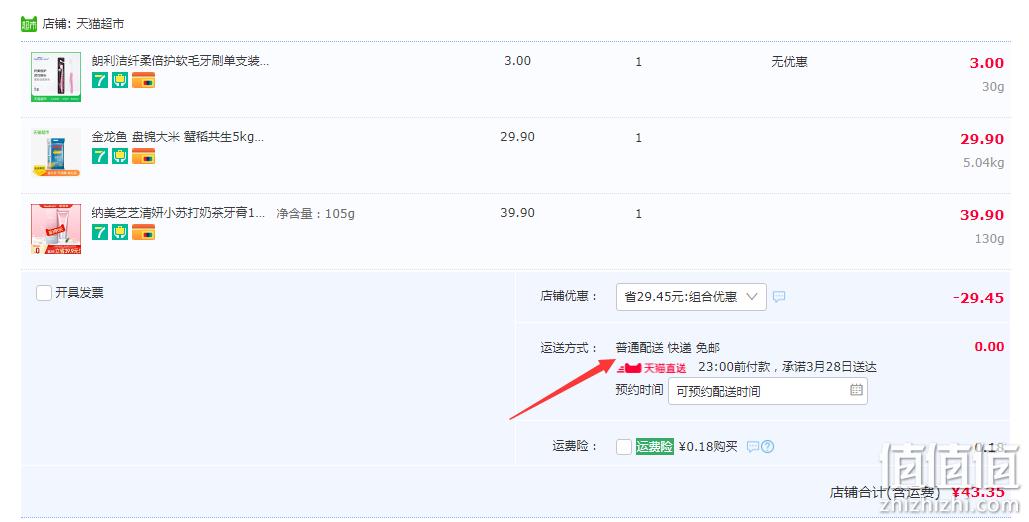Click the 可预约配送时间 delivery time field

[x=768, y=391]
